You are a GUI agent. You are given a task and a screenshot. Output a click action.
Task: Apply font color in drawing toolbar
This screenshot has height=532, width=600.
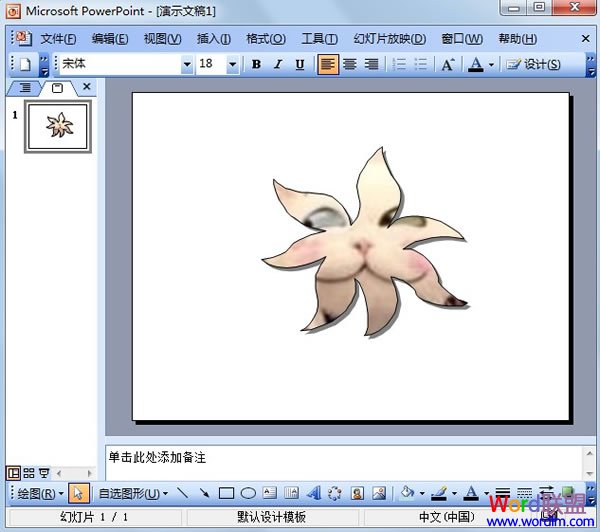[471, 493]
